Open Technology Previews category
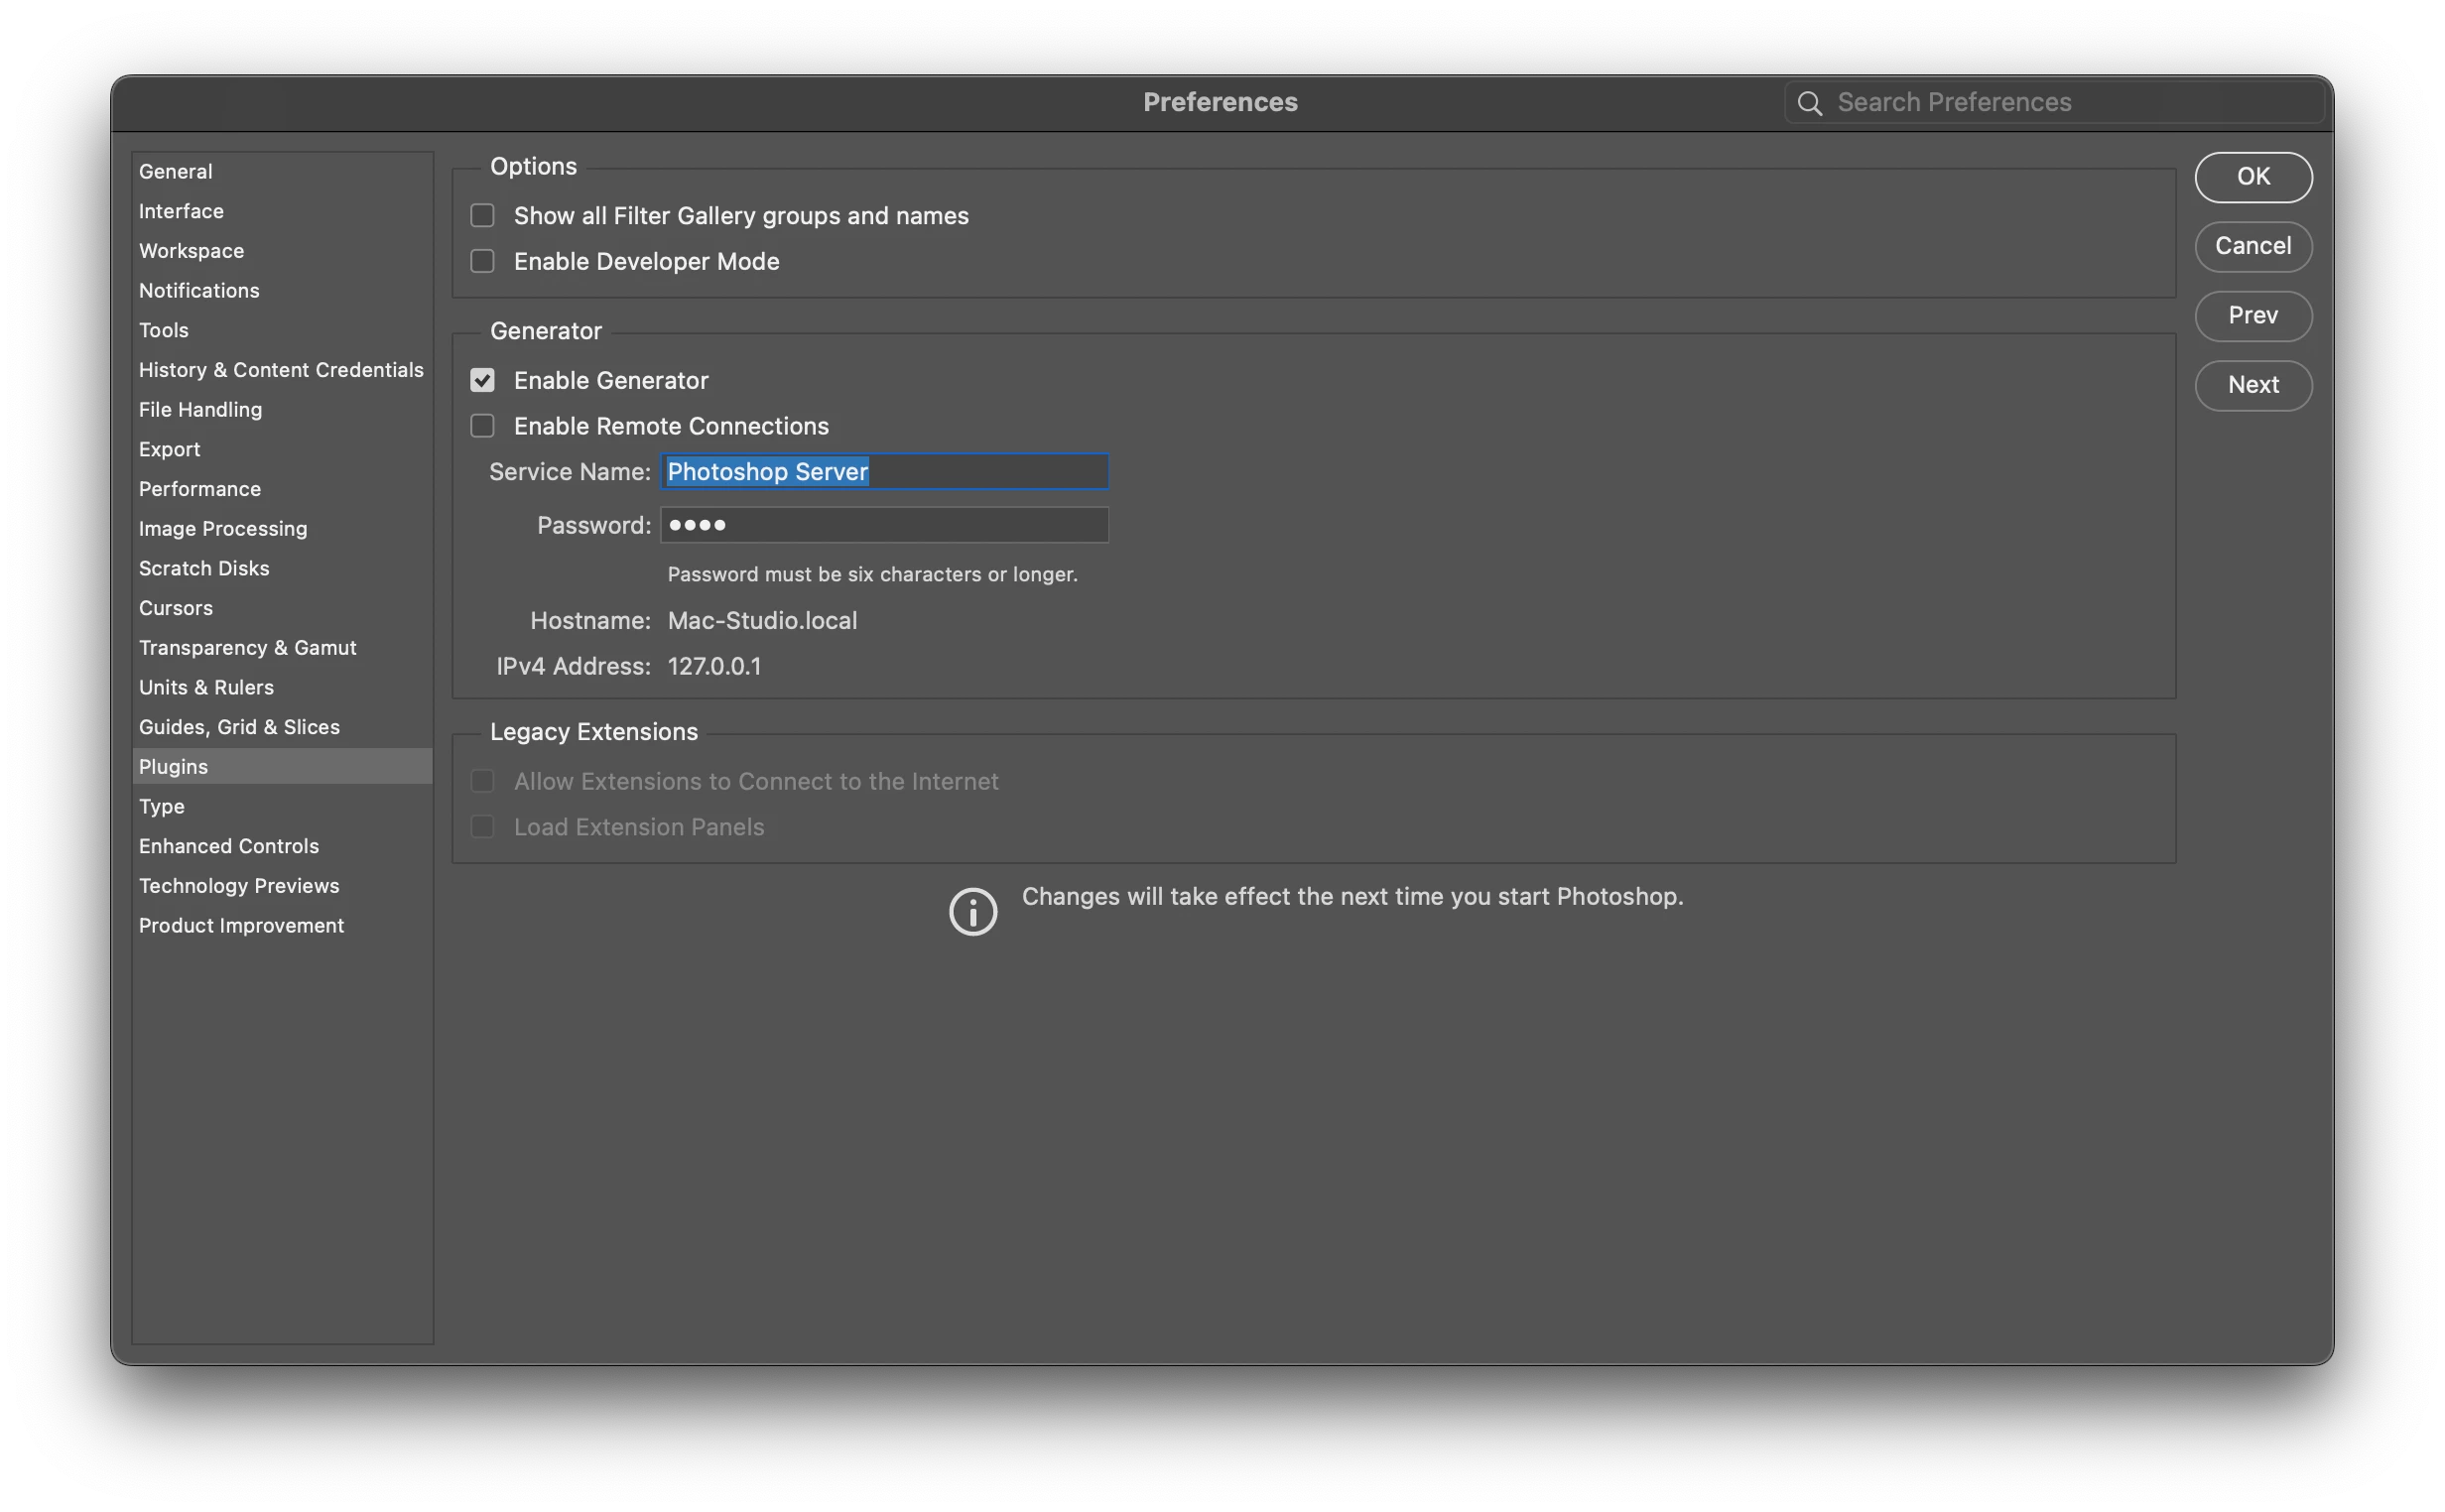The height and width of the screenshot is (1512, 2445). tap(239, 886)
